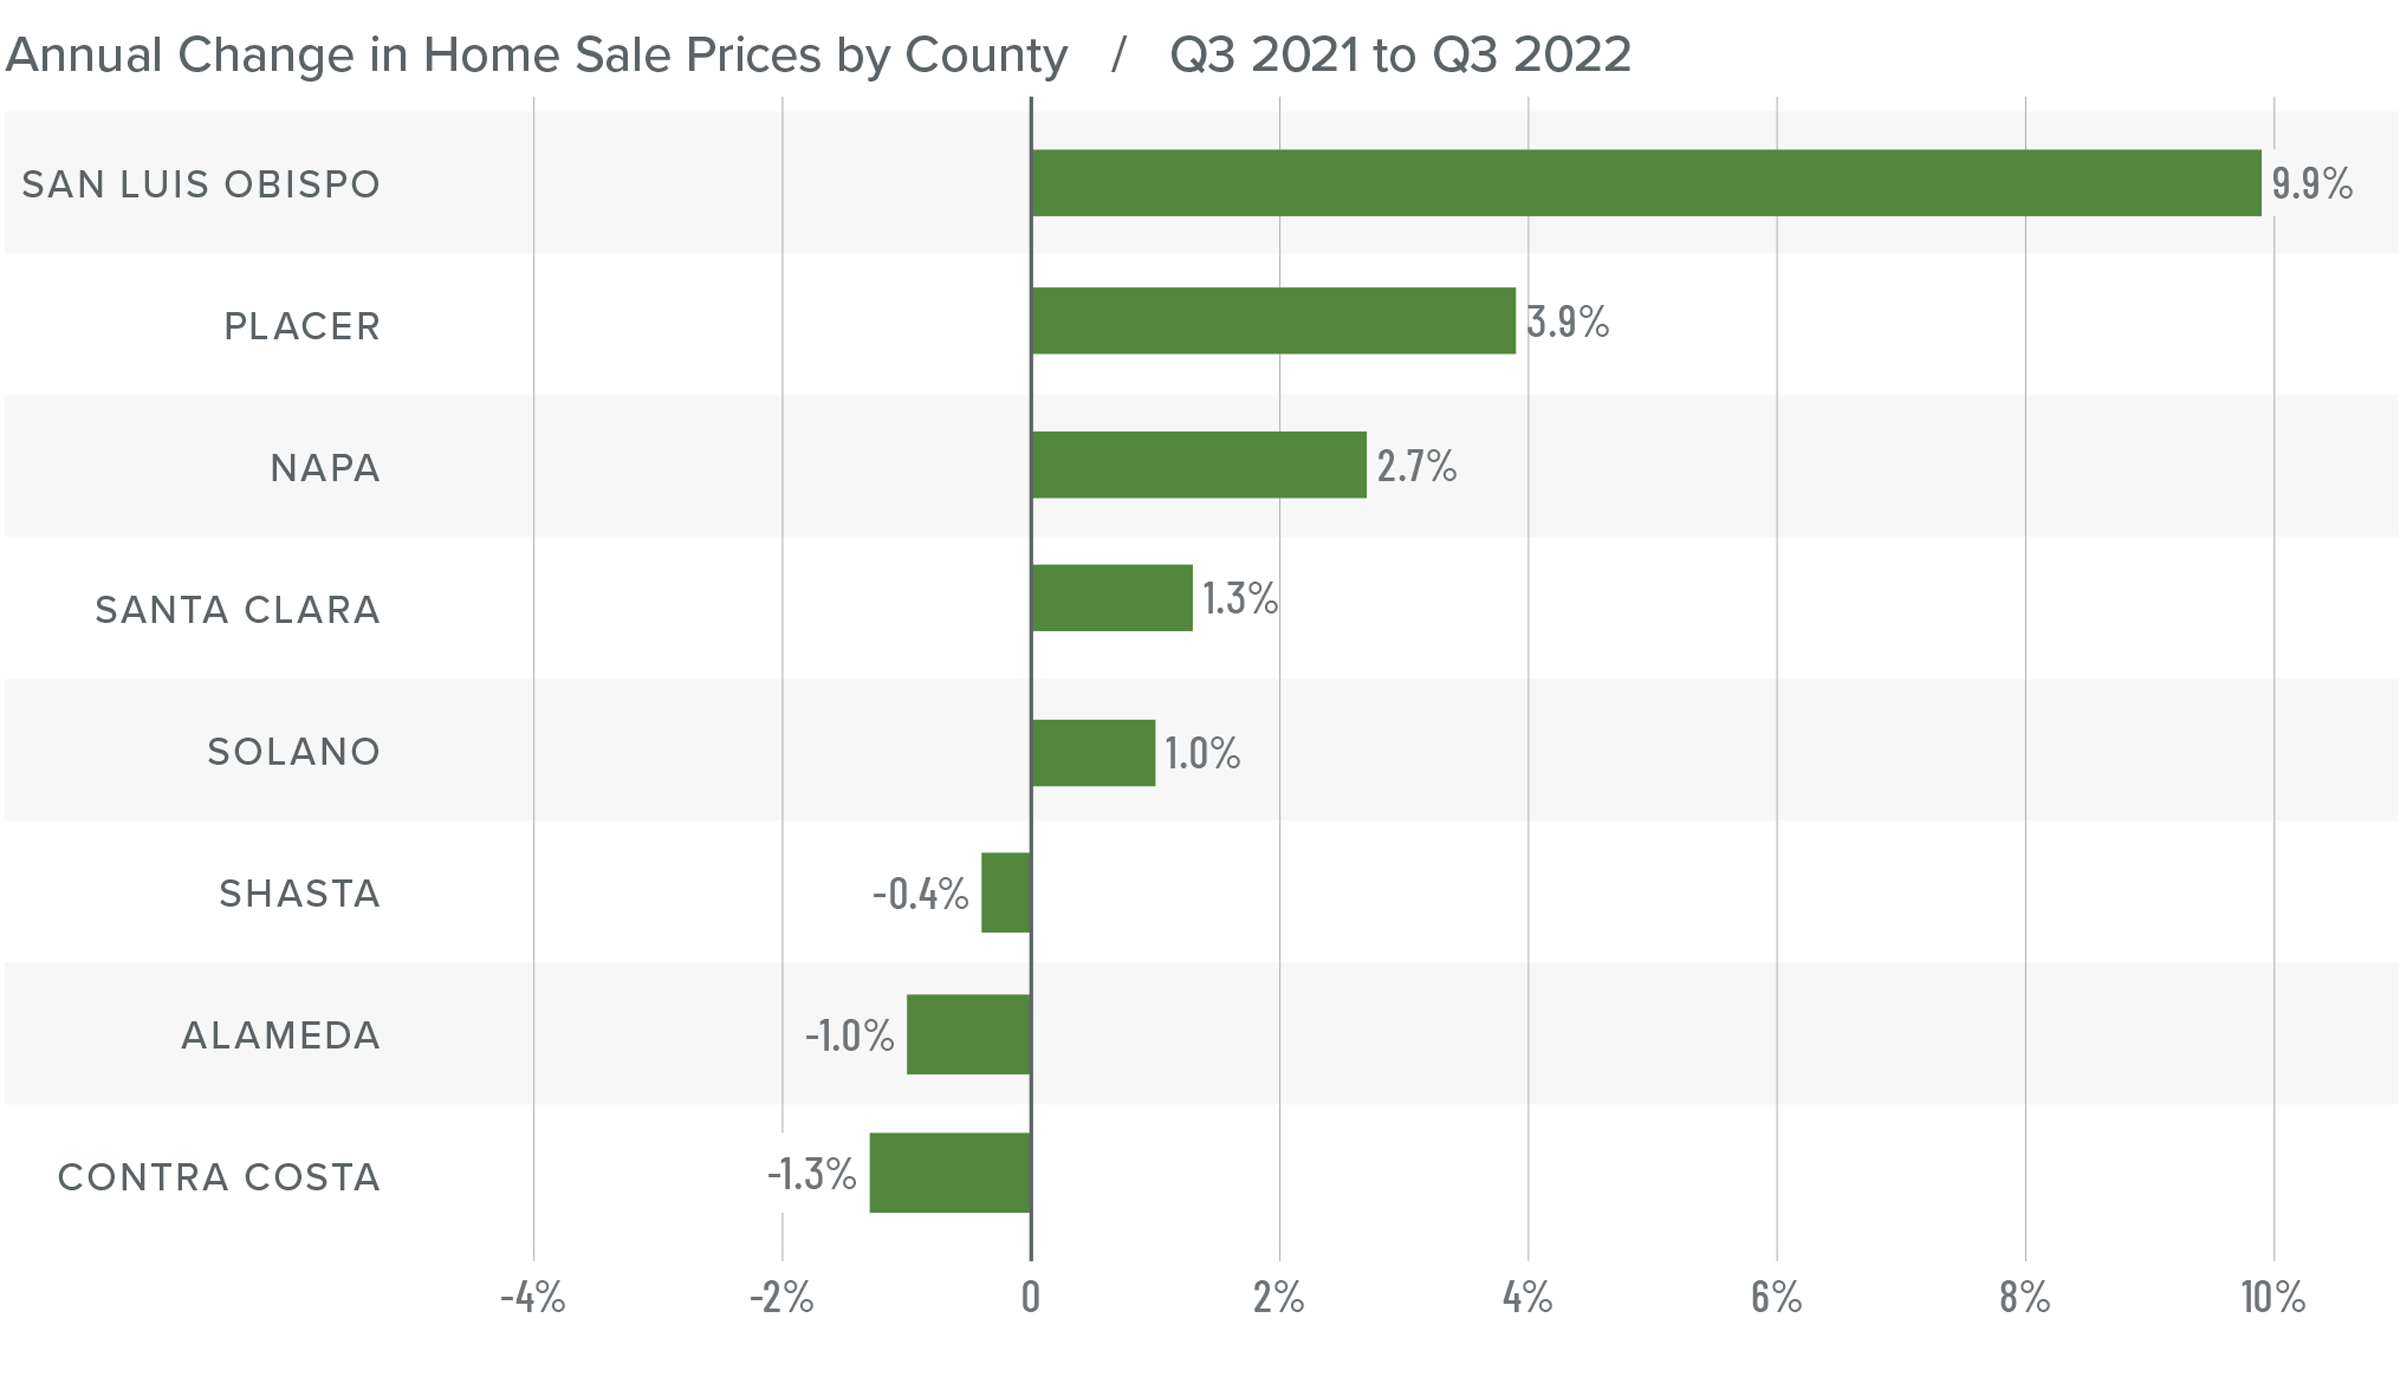Click the -4% axis tick label
The image size is (2400, 1383).
532,1298
